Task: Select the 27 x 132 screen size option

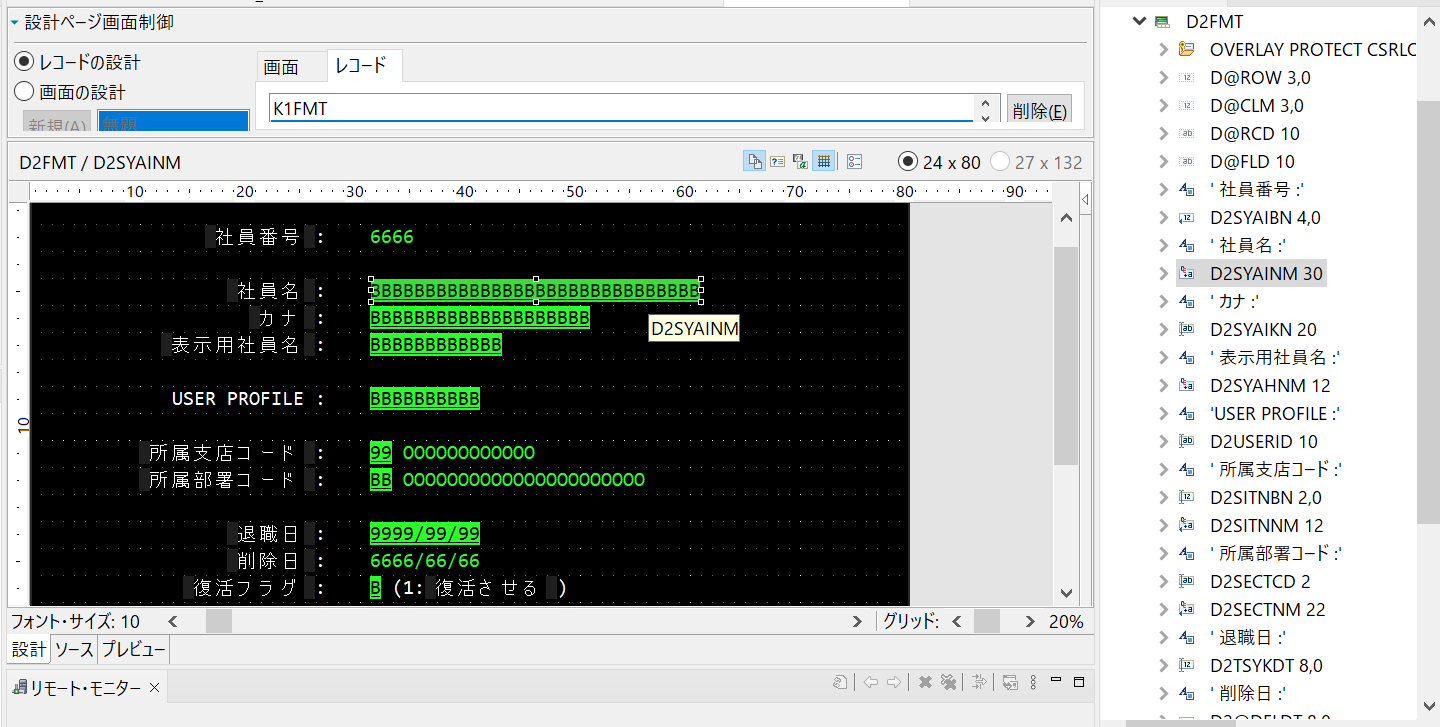Action: (x=1000, y=162)
